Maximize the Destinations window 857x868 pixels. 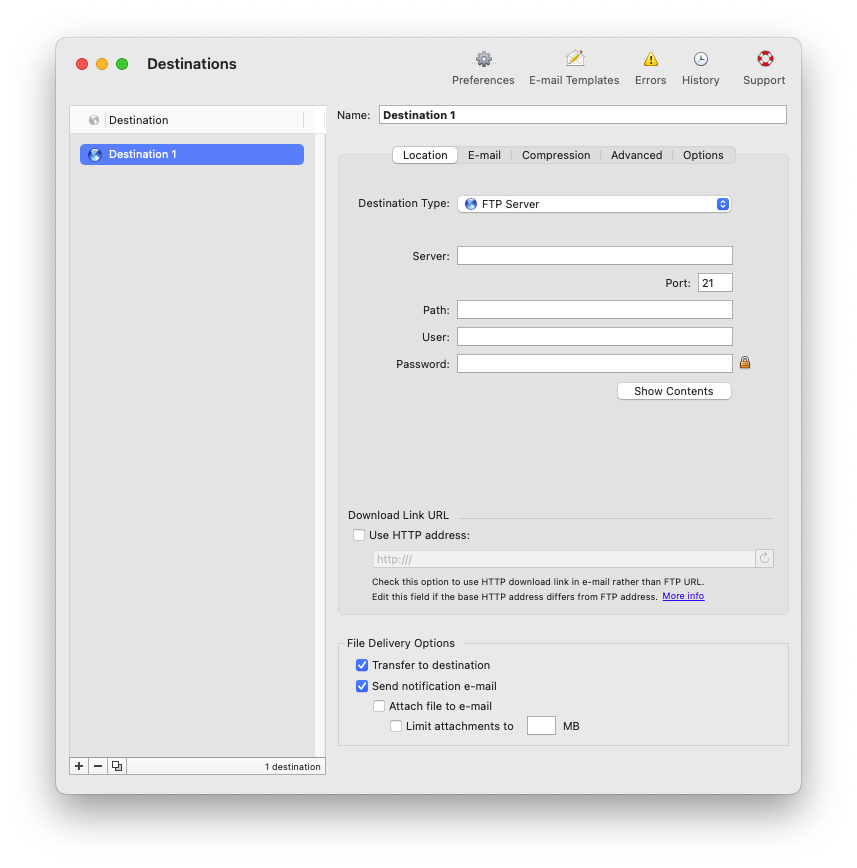(x=122, y=64)
